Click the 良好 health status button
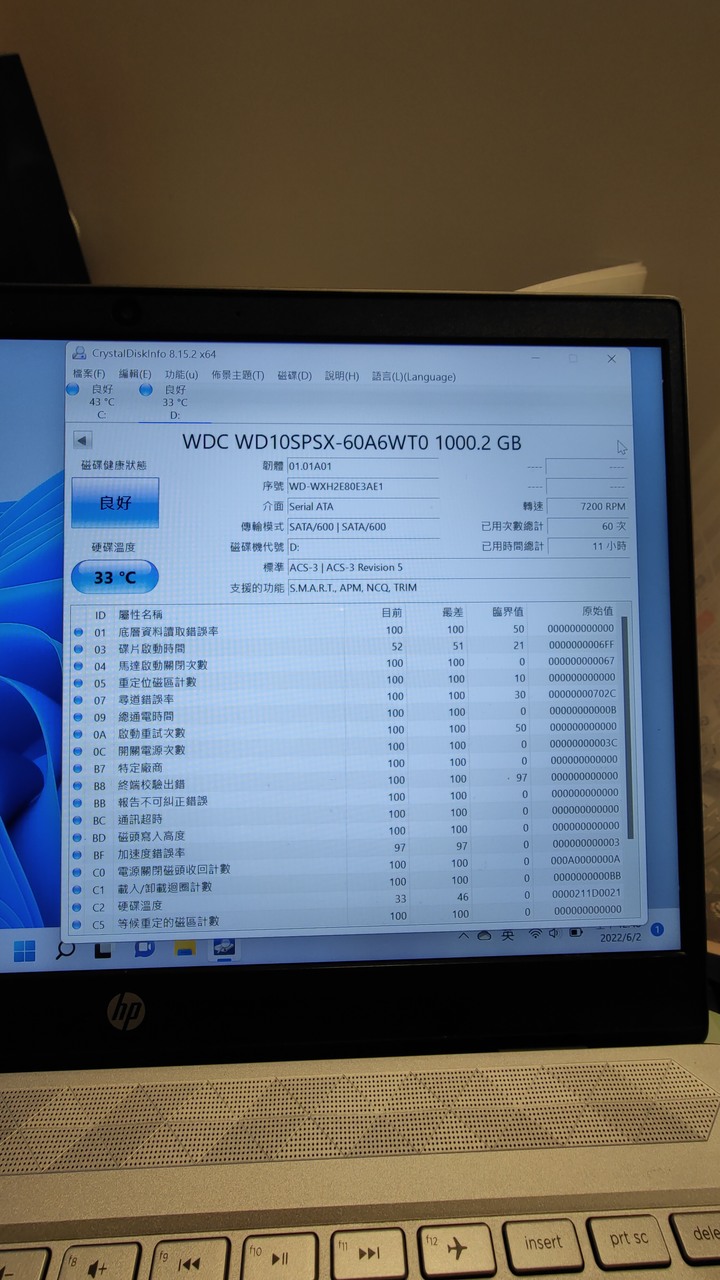The image size is (720, 1280). coord(115,502)
